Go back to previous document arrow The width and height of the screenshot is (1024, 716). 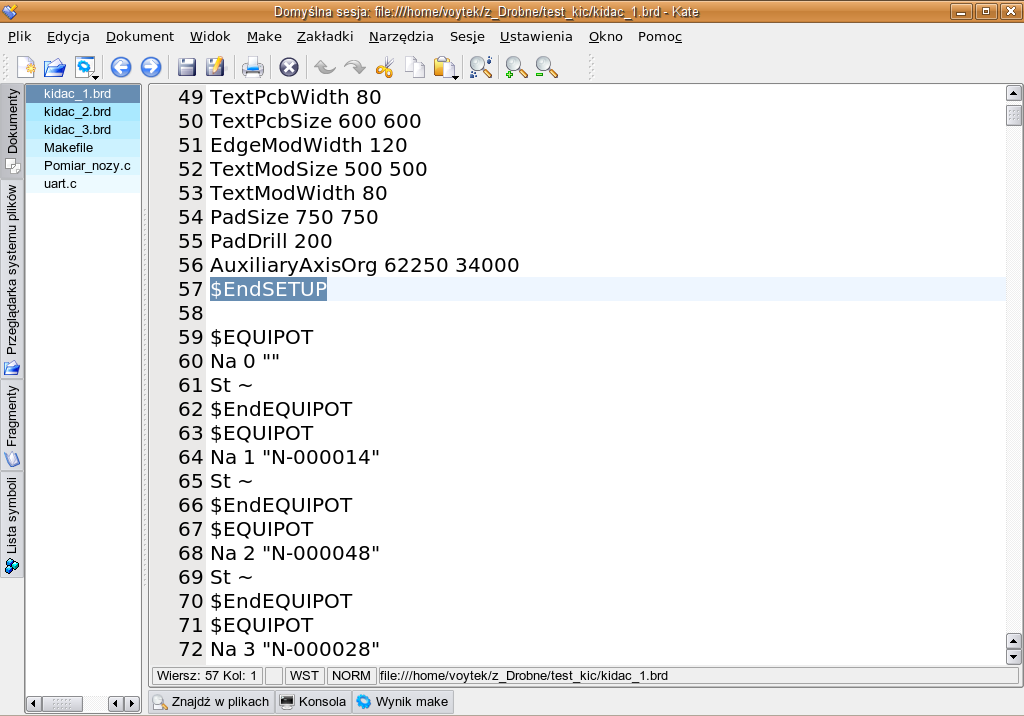point(121,67)
